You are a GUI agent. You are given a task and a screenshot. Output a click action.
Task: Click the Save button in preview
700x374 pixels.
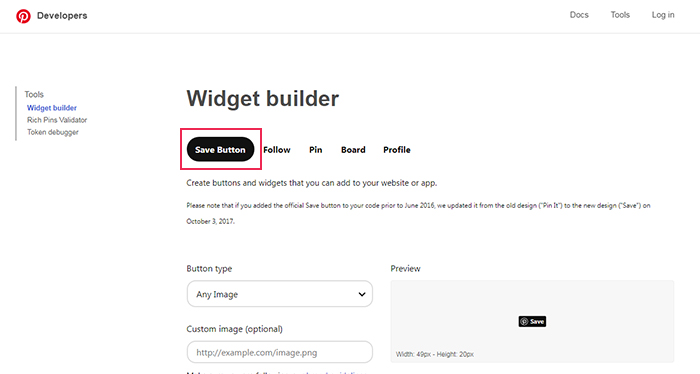tap(532, 321)
